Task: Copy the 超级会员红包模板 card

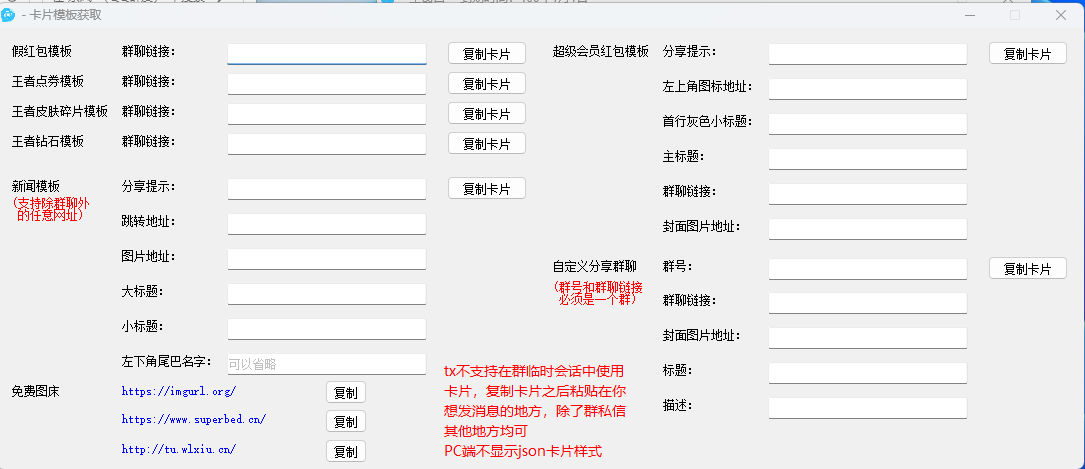Action: click(1027, 54)
